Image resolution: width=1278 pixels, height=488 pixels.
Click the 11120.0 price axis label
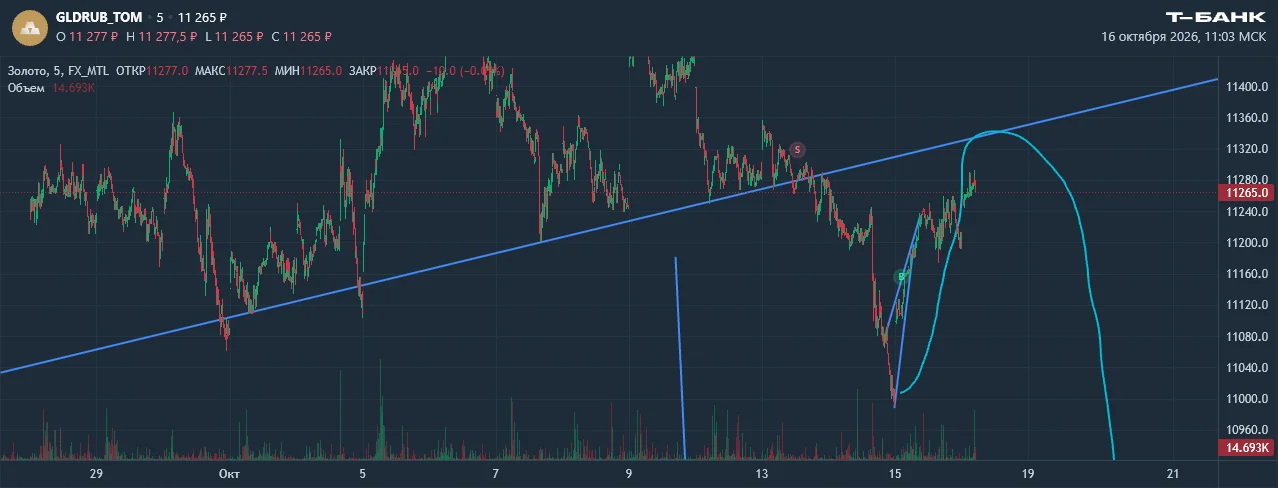point(1248,306)
